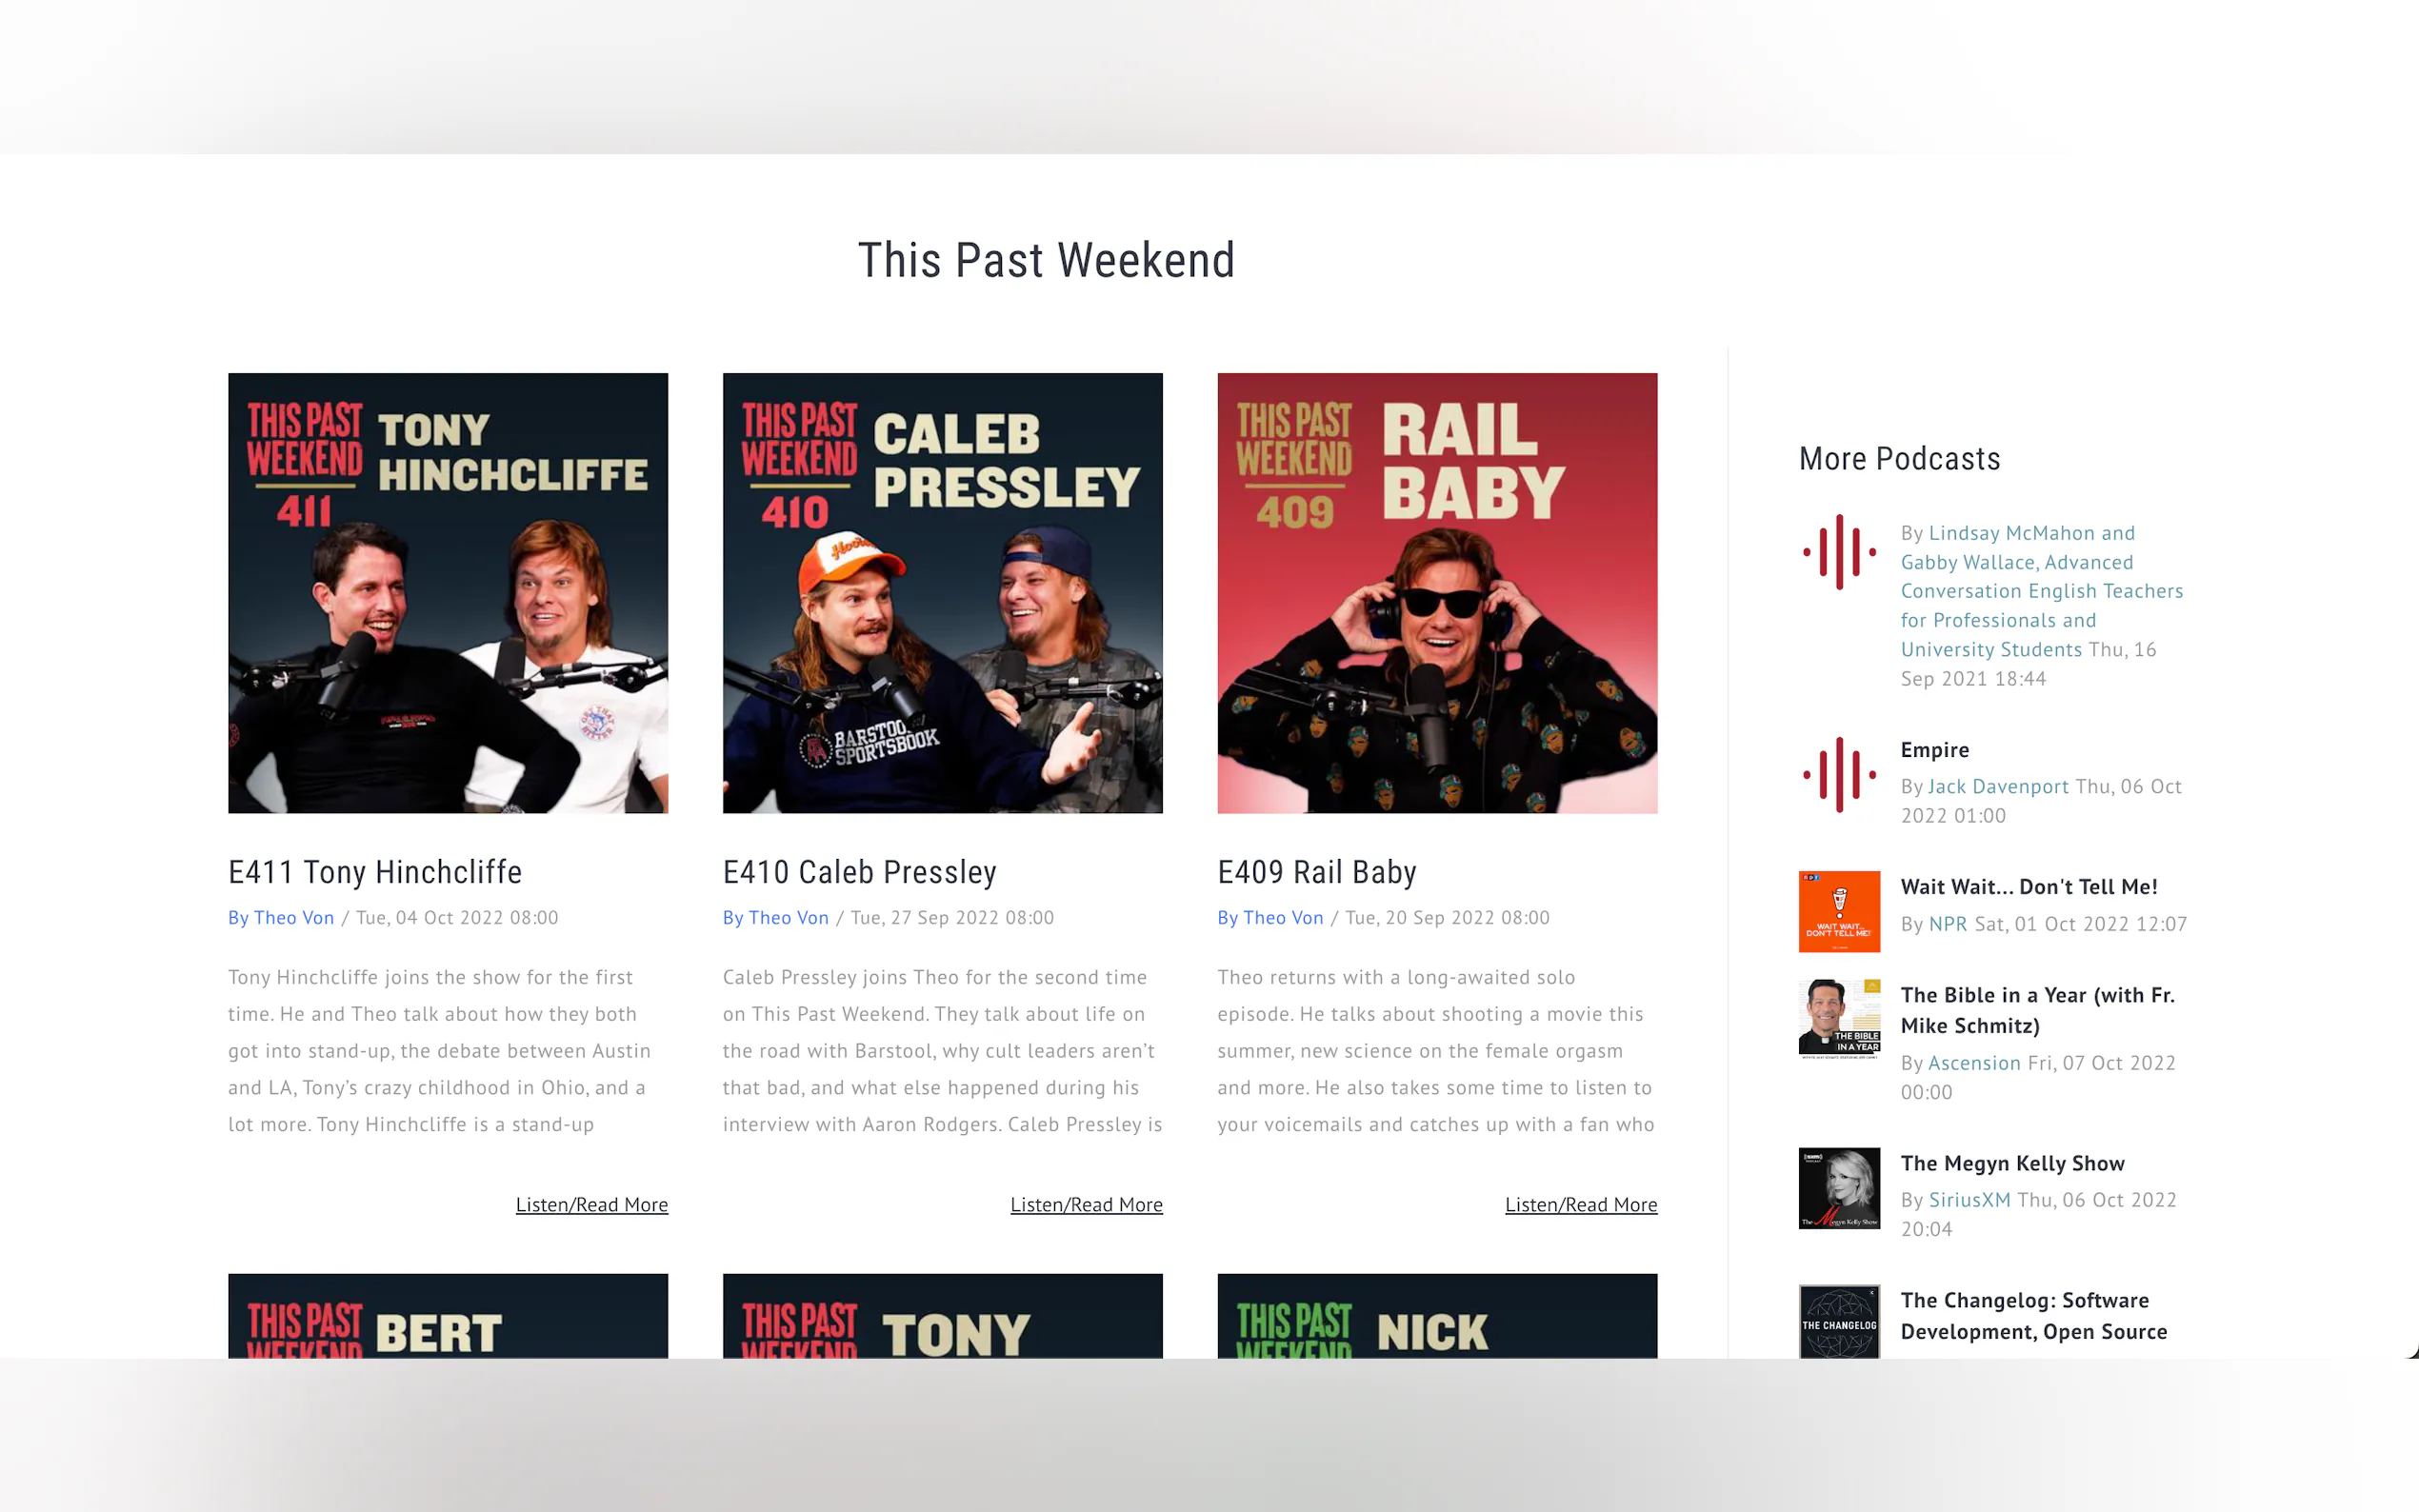2419x1512 pixels.
Task: Click the waveform icon next to Lindsay McMahon podcast
Action: (x=1839, y=552)
